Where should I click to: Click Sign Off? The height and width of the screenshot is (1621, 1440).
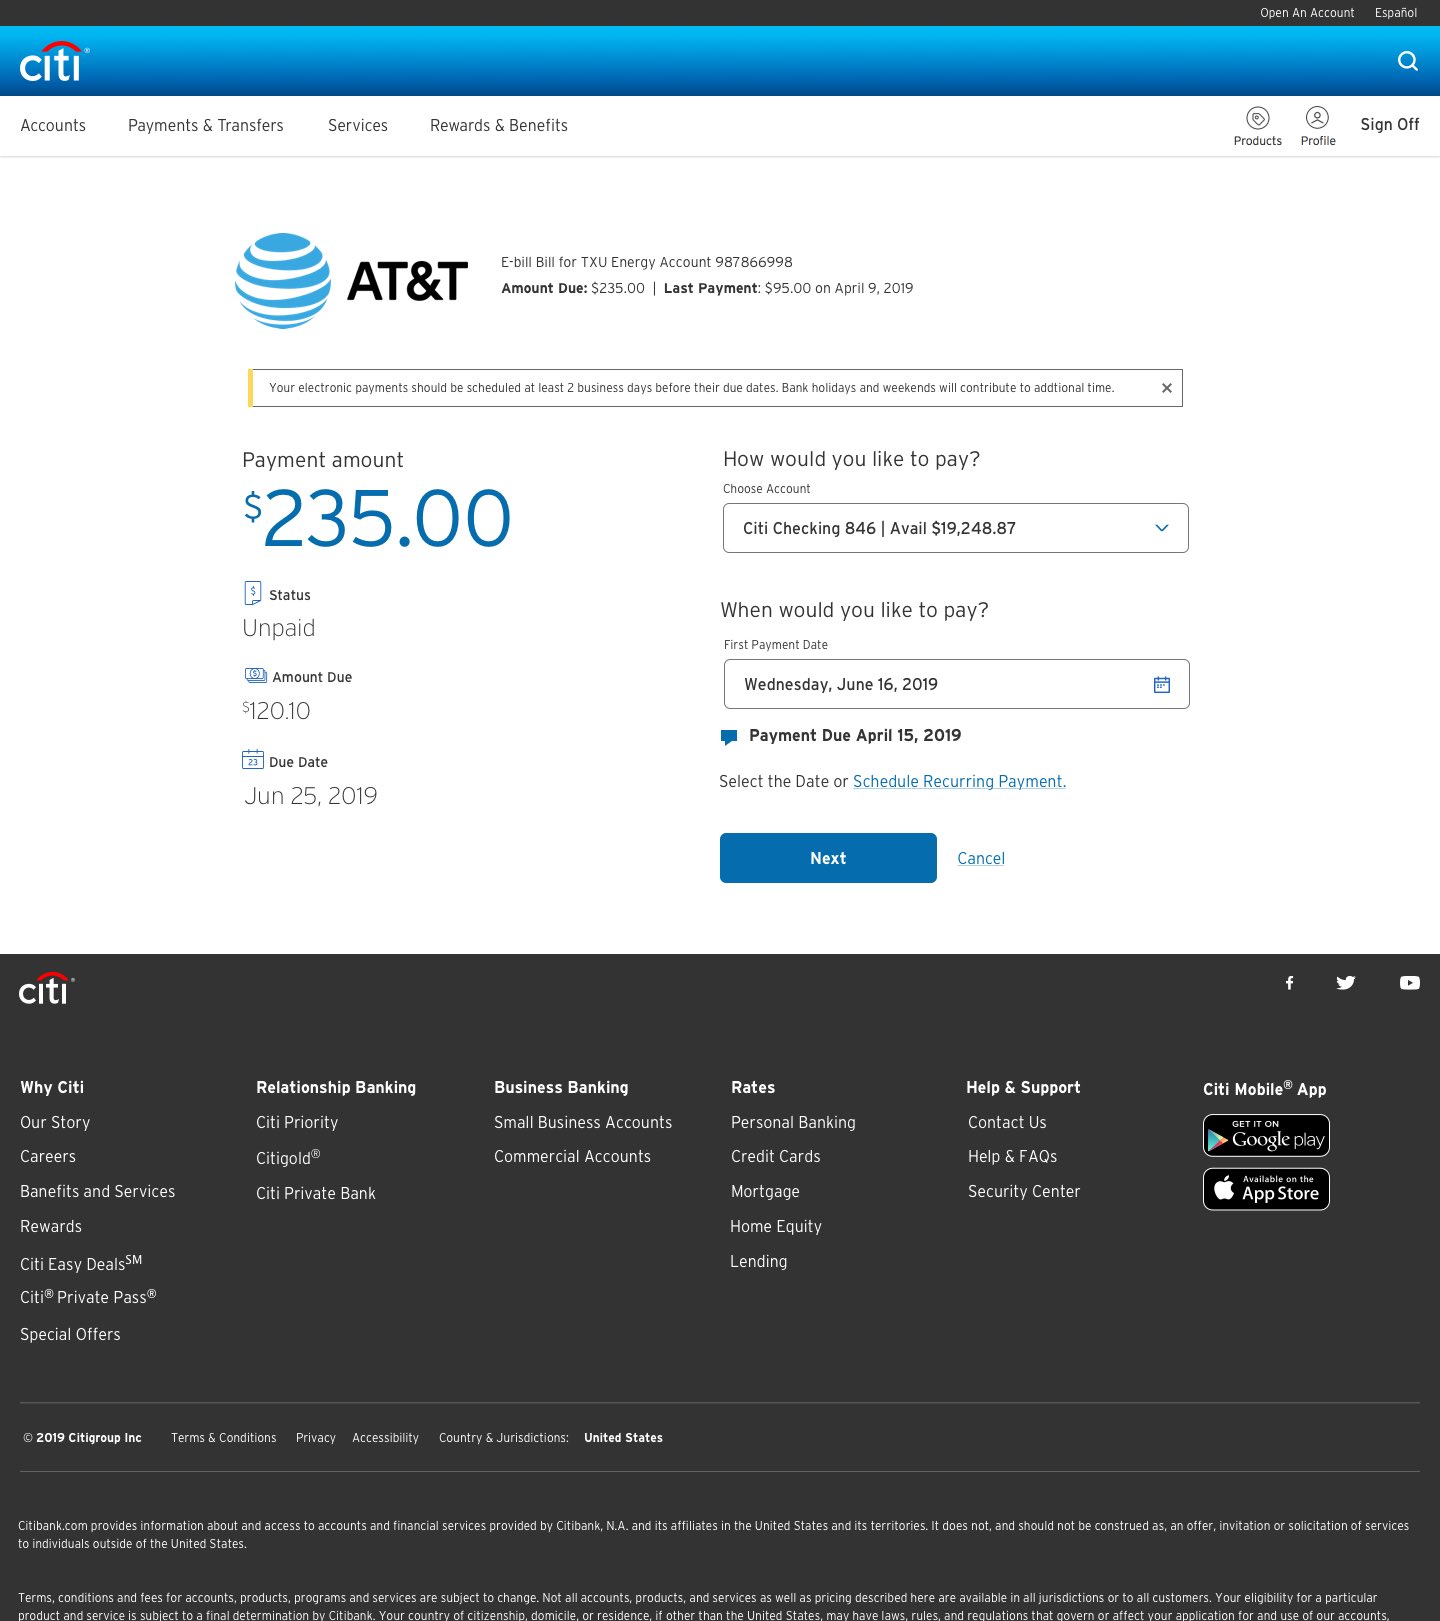point(1390,124)
